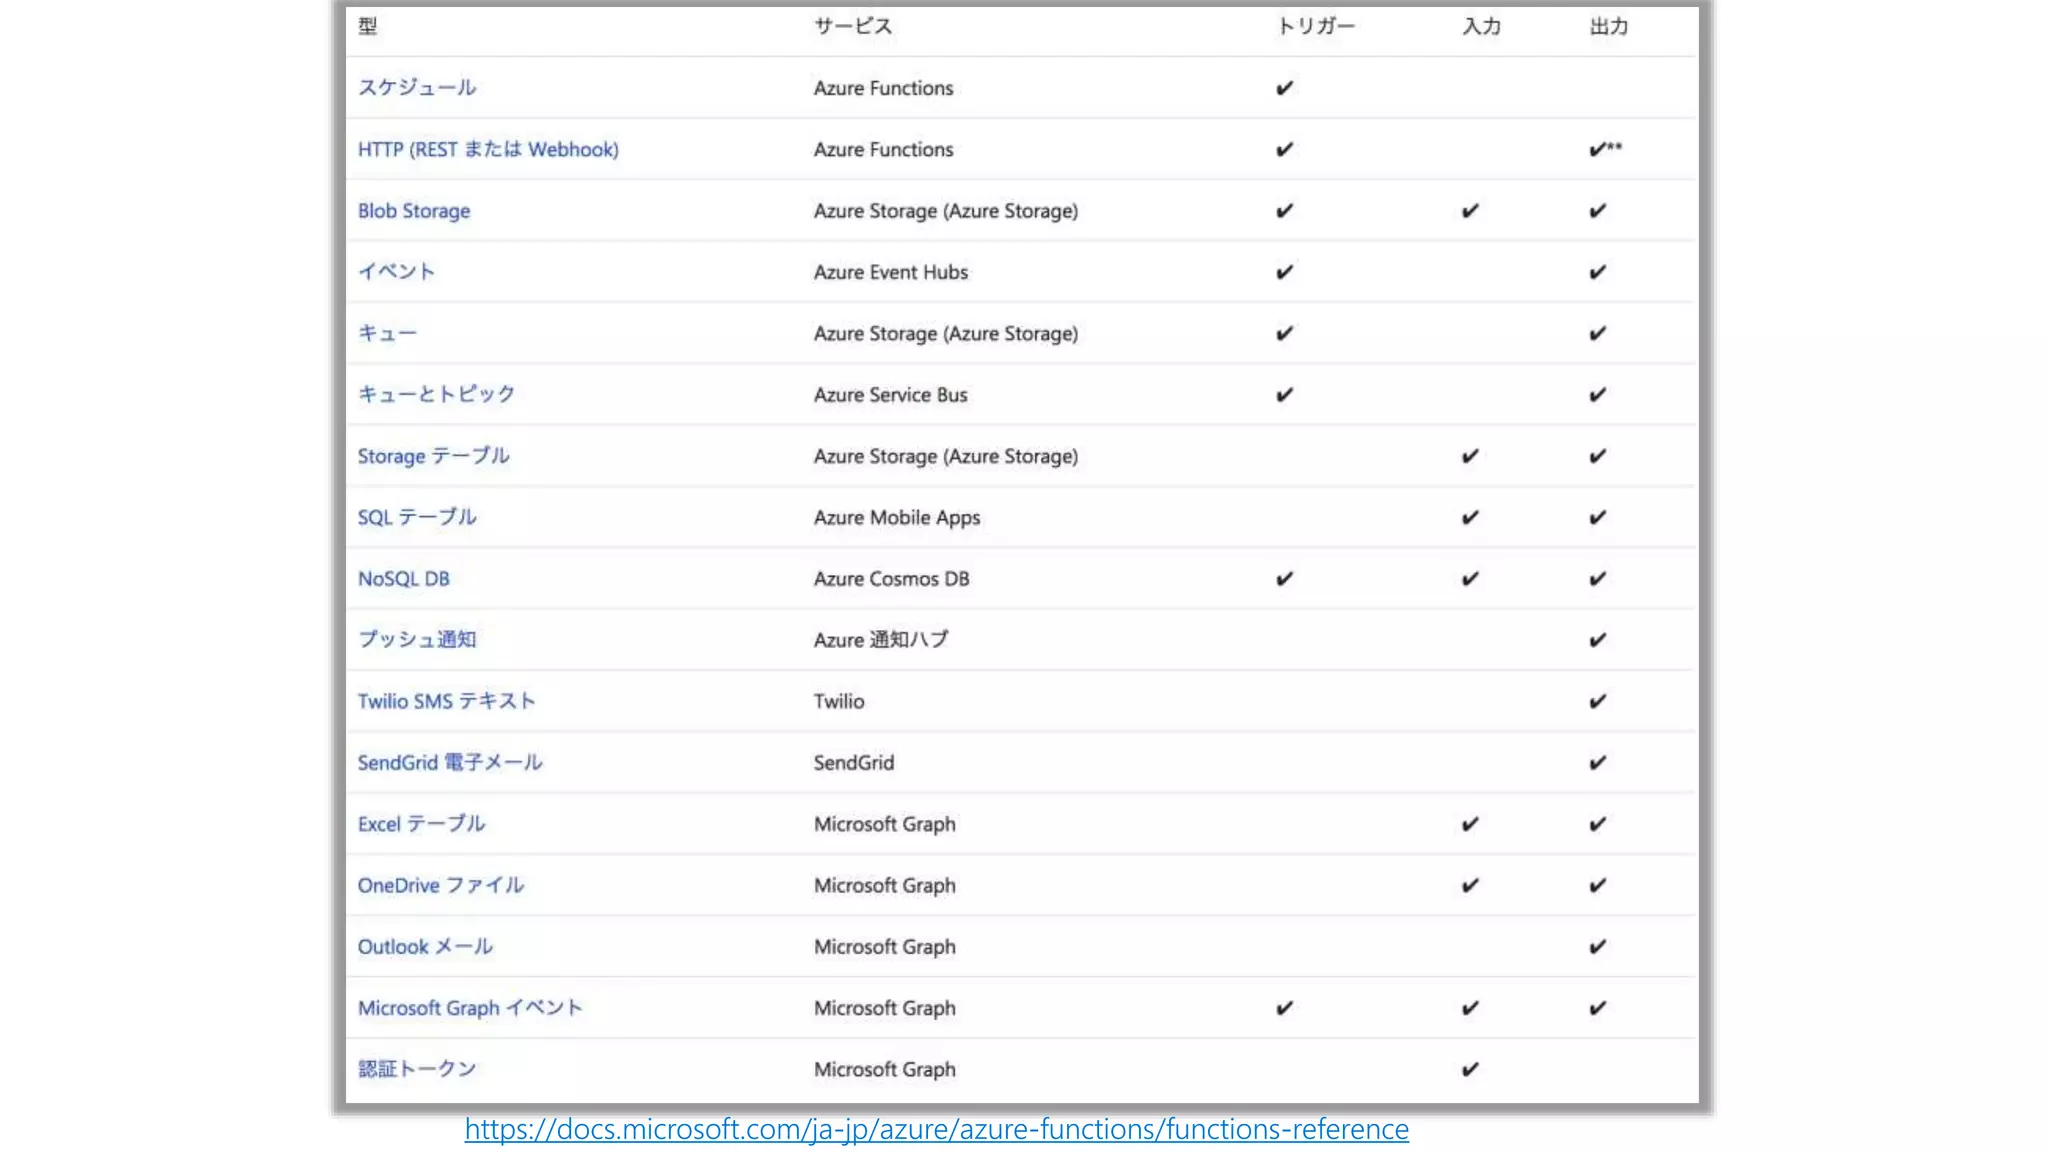Image resolution: width=2048 pixels, height=1152 pixels.
Task: Select the トリガー column header
Action: click(x=1315, y=26)
